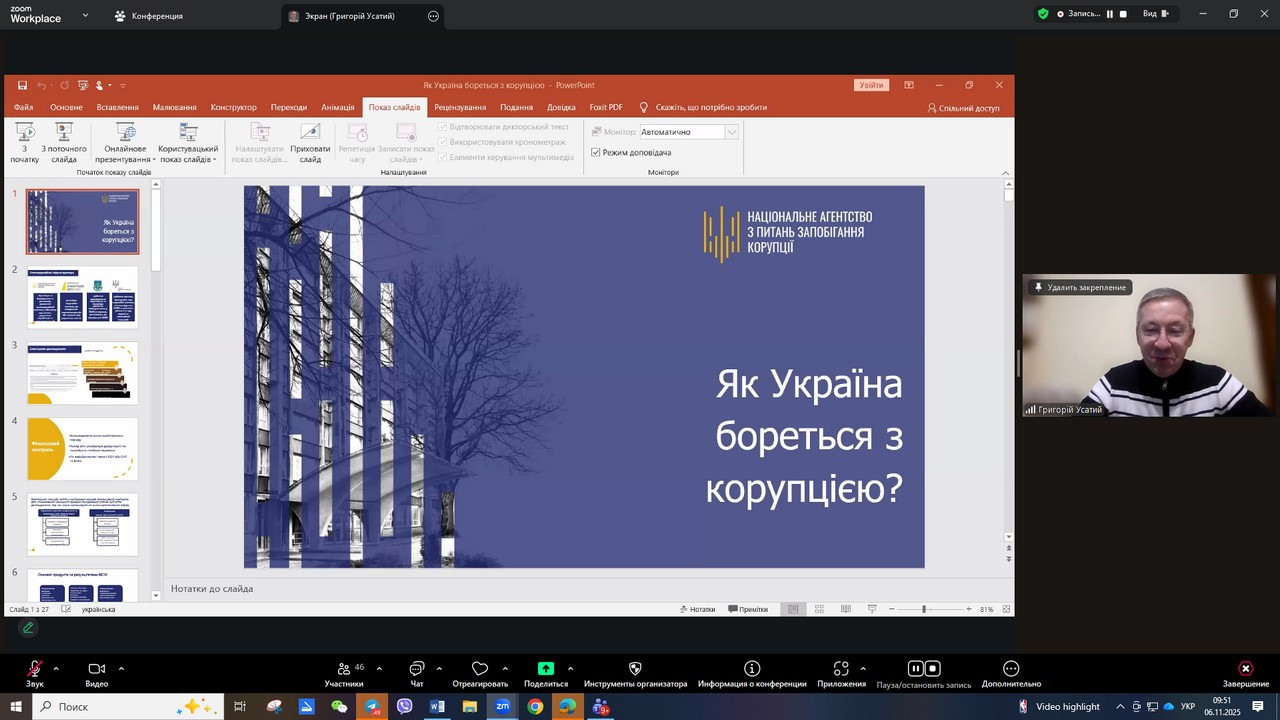1280x720 pixels.
Task: Expand the Монітор Автоматично dropdown
Action: pos(731,132)
